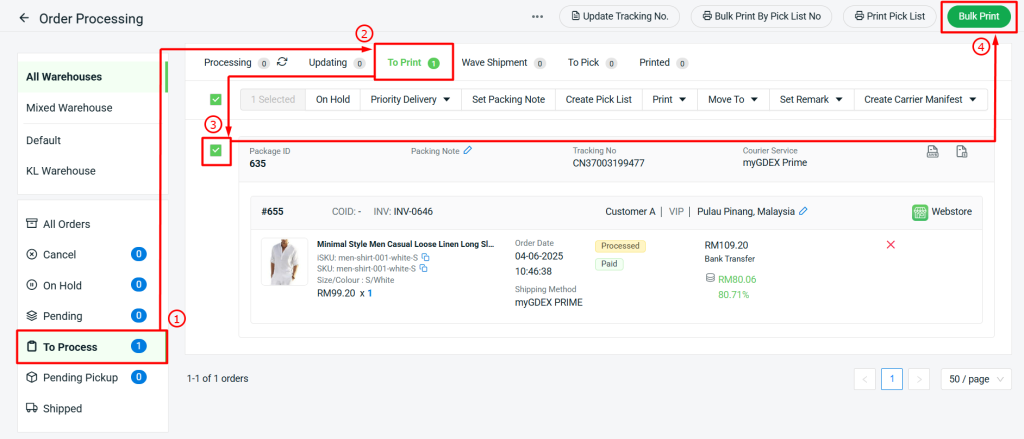Select All Warehouses in the warehouse list
Screen dimensions: 1024x439
(x=92, y=76)
